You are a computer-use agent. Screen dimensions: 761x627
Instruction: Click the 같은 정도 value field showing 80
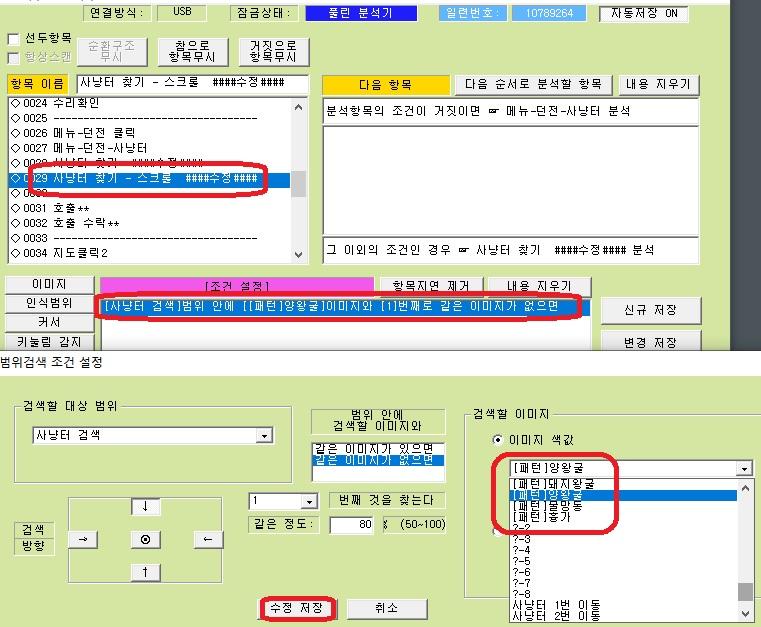(x=350, y=525)
